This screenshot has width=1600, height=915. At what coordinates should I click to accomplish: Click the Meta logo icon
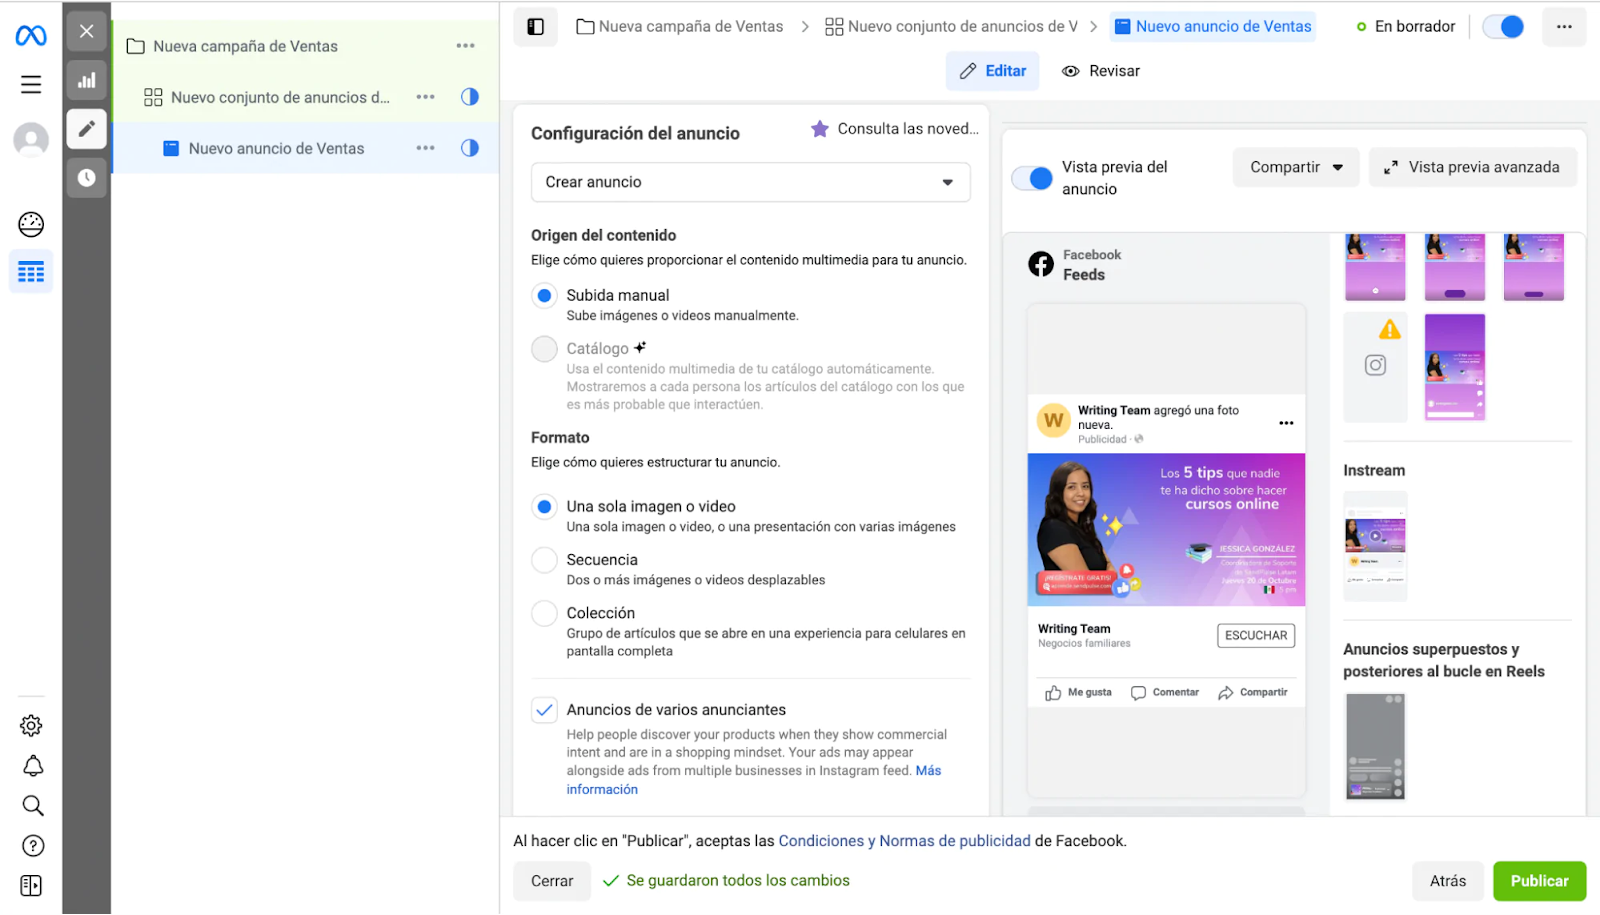[31, 36]
